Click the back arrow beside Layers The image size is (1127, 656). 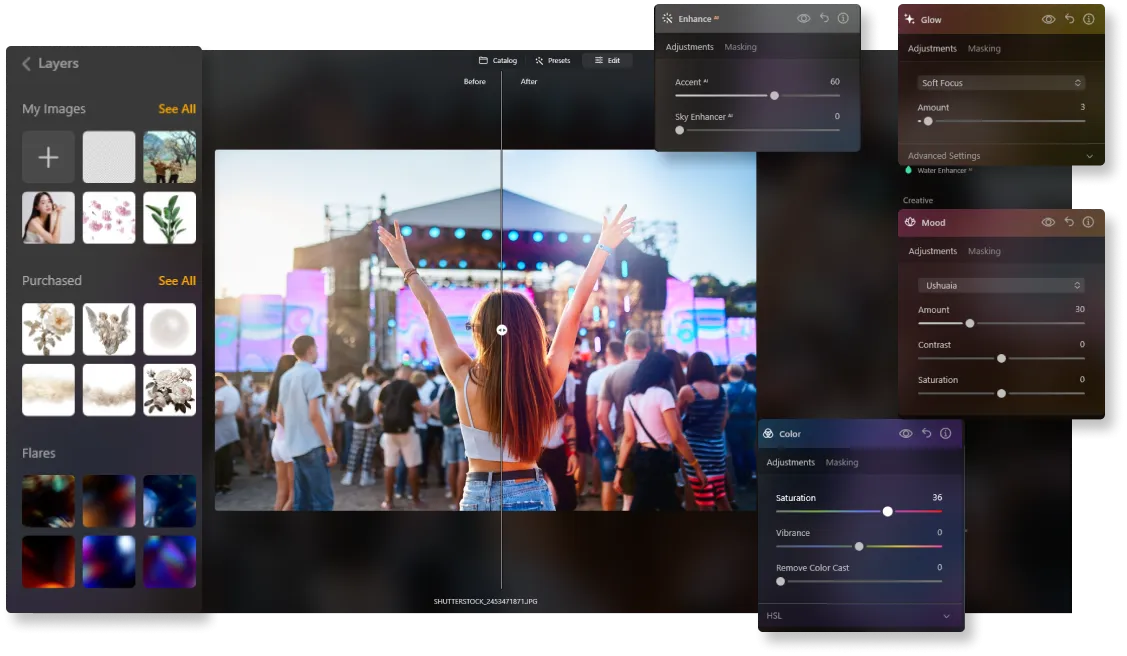(x=26, y=64)
